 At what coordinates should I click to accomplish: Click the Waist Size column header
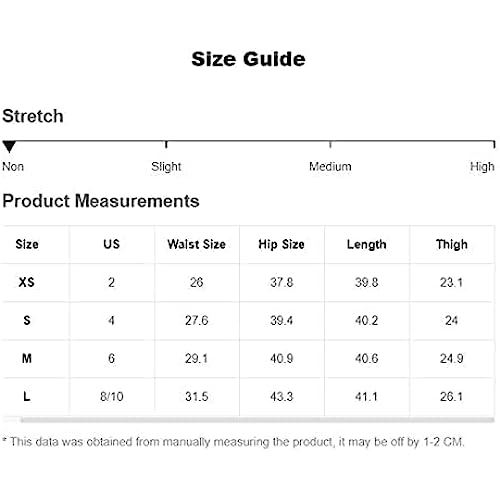[x=197, y=244]
